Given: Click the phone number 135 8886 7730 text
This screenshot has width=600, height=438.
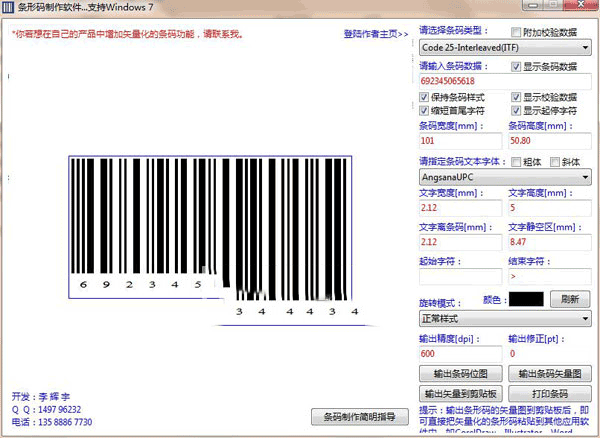Looking at the screenshot, I should click(x=65, y=422).
